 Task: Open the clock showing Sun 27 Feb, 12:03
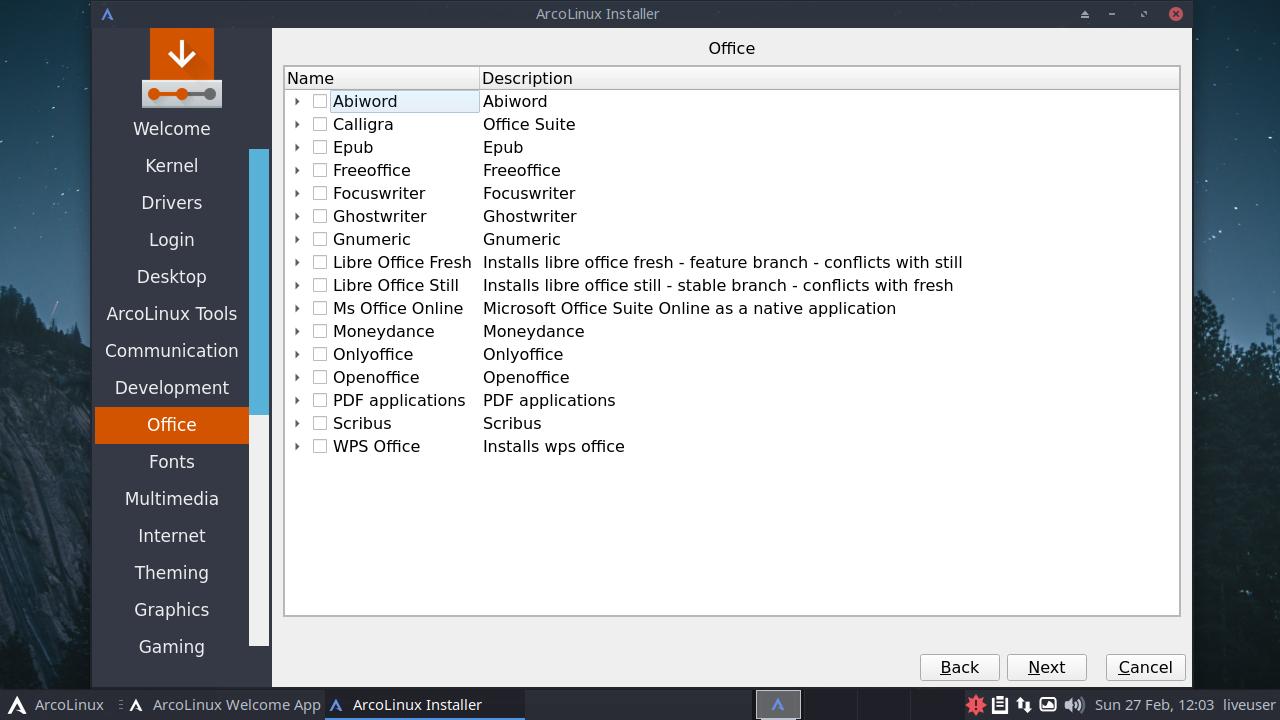[x=1154, y=705]
